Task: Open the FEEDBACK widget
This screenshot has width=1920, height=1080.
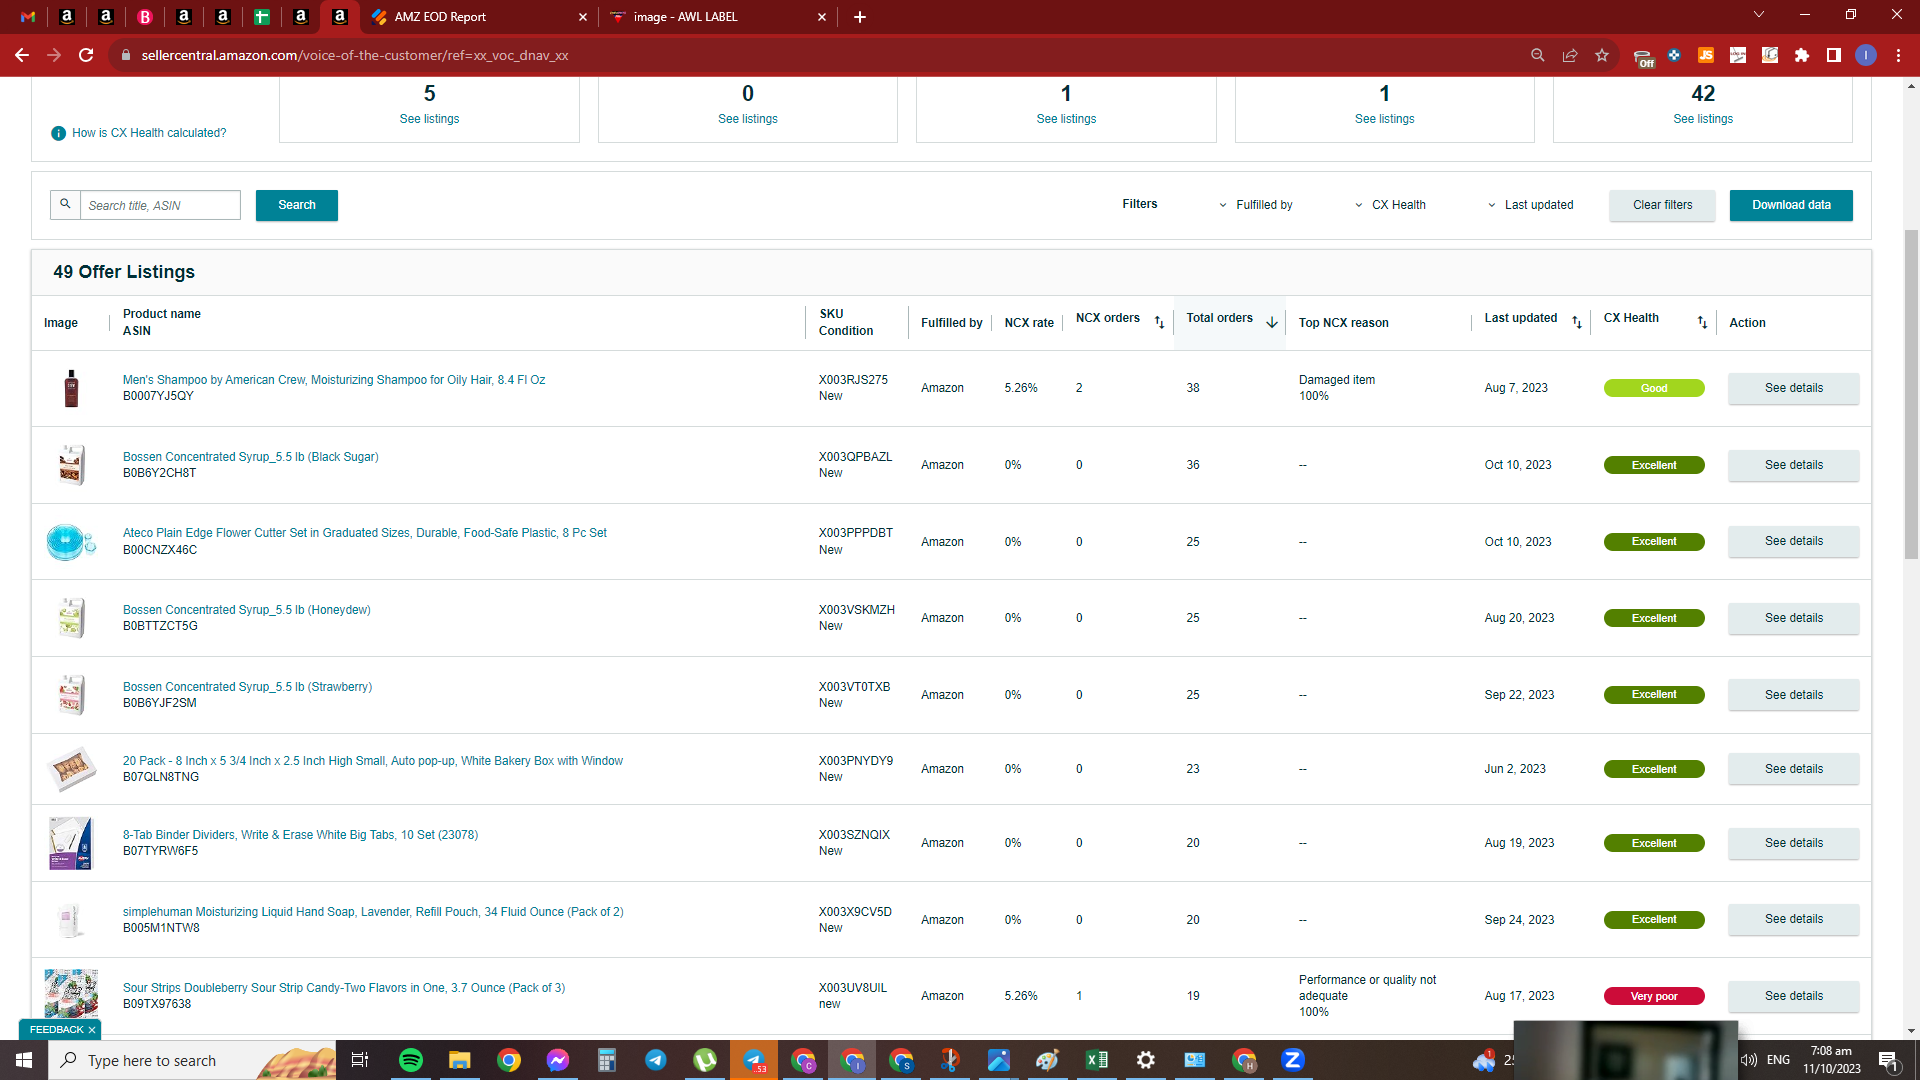Action: tap(56, 1030)
